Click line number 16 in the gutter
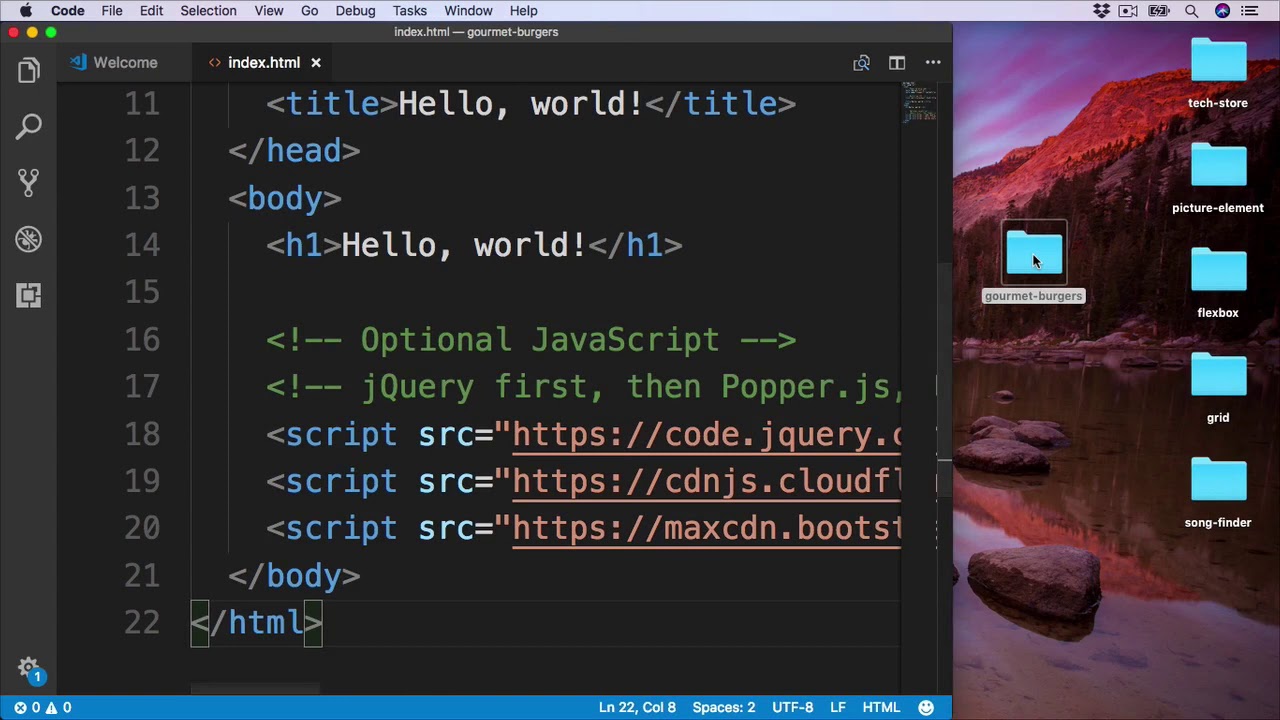 (x=142, y=340)
